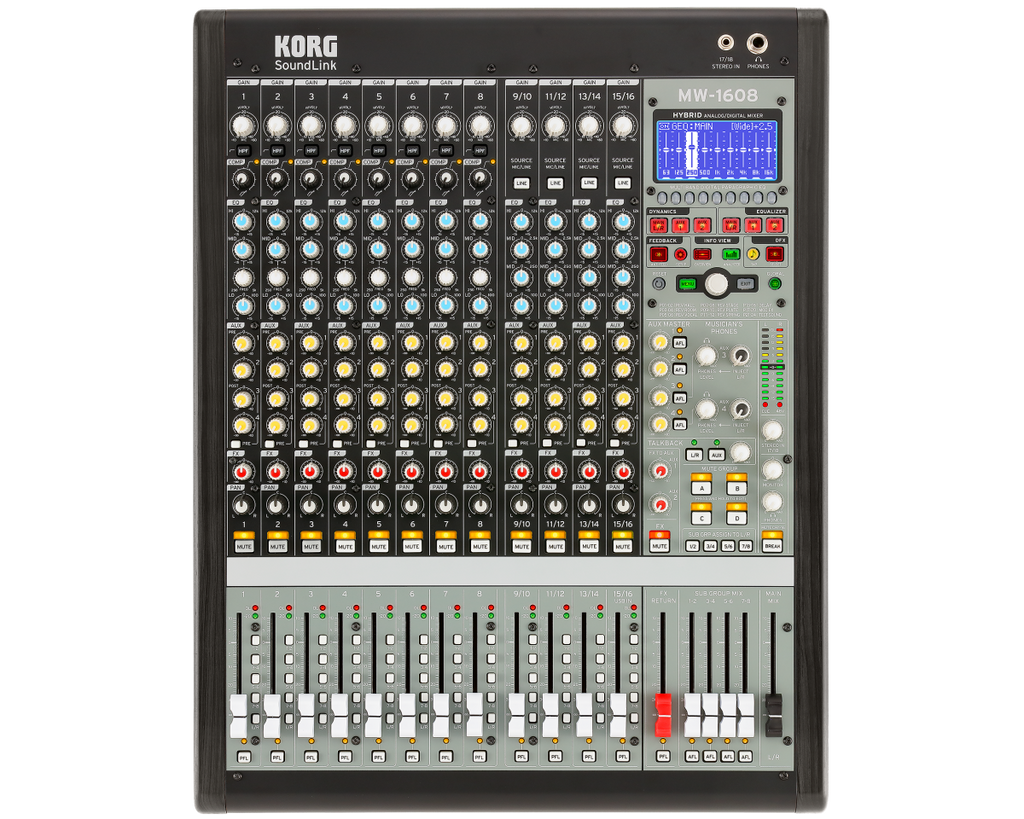Assign sub group 7/8 to L/R
The height and width of the screenshot is (819, 1024).
point(745,545)
